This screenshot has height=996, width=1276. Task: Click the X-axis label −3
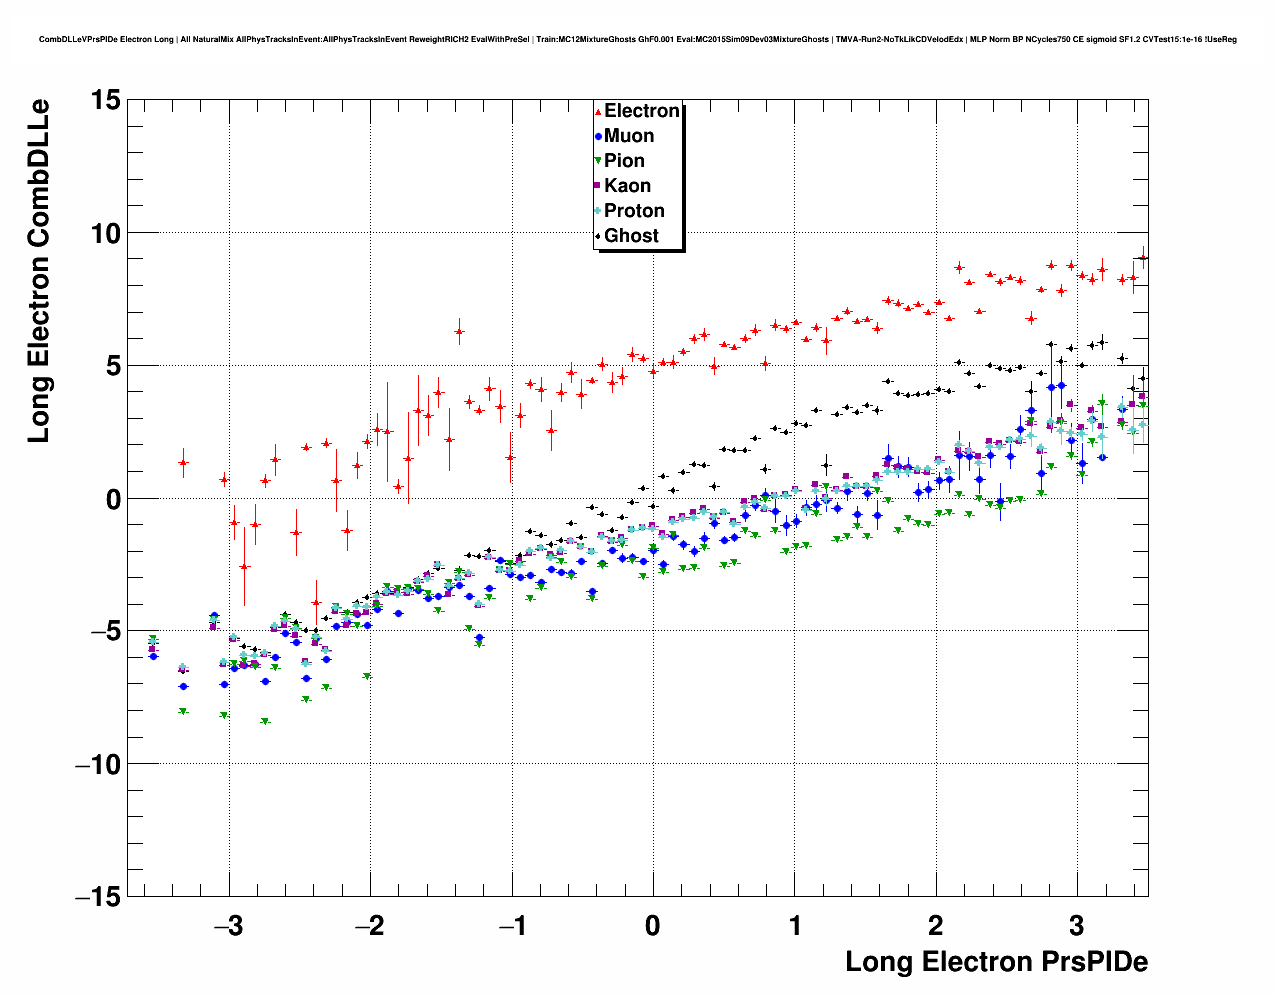228,926
